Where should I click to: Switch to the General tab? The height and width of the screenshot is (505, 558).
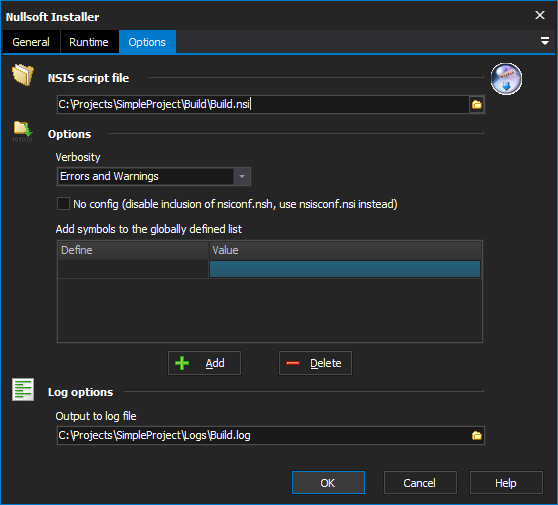pos(31,42)
